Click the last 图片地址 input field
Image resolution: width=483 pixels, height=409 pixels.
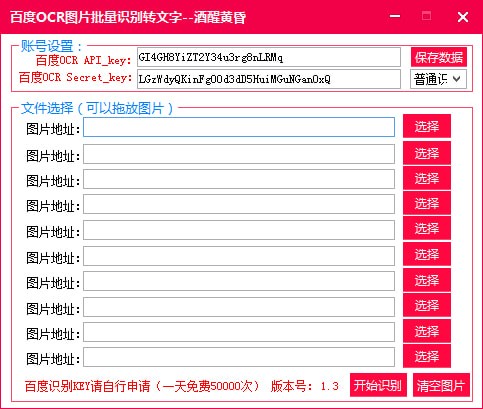pos(239,357)
